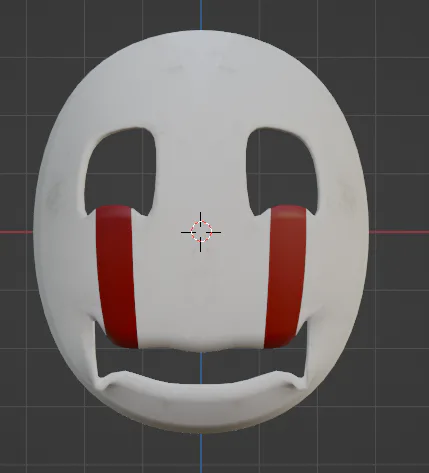The image size is (429, 473).
Task: Click the blue Z axis line below the mask
Action: (201, 453)
